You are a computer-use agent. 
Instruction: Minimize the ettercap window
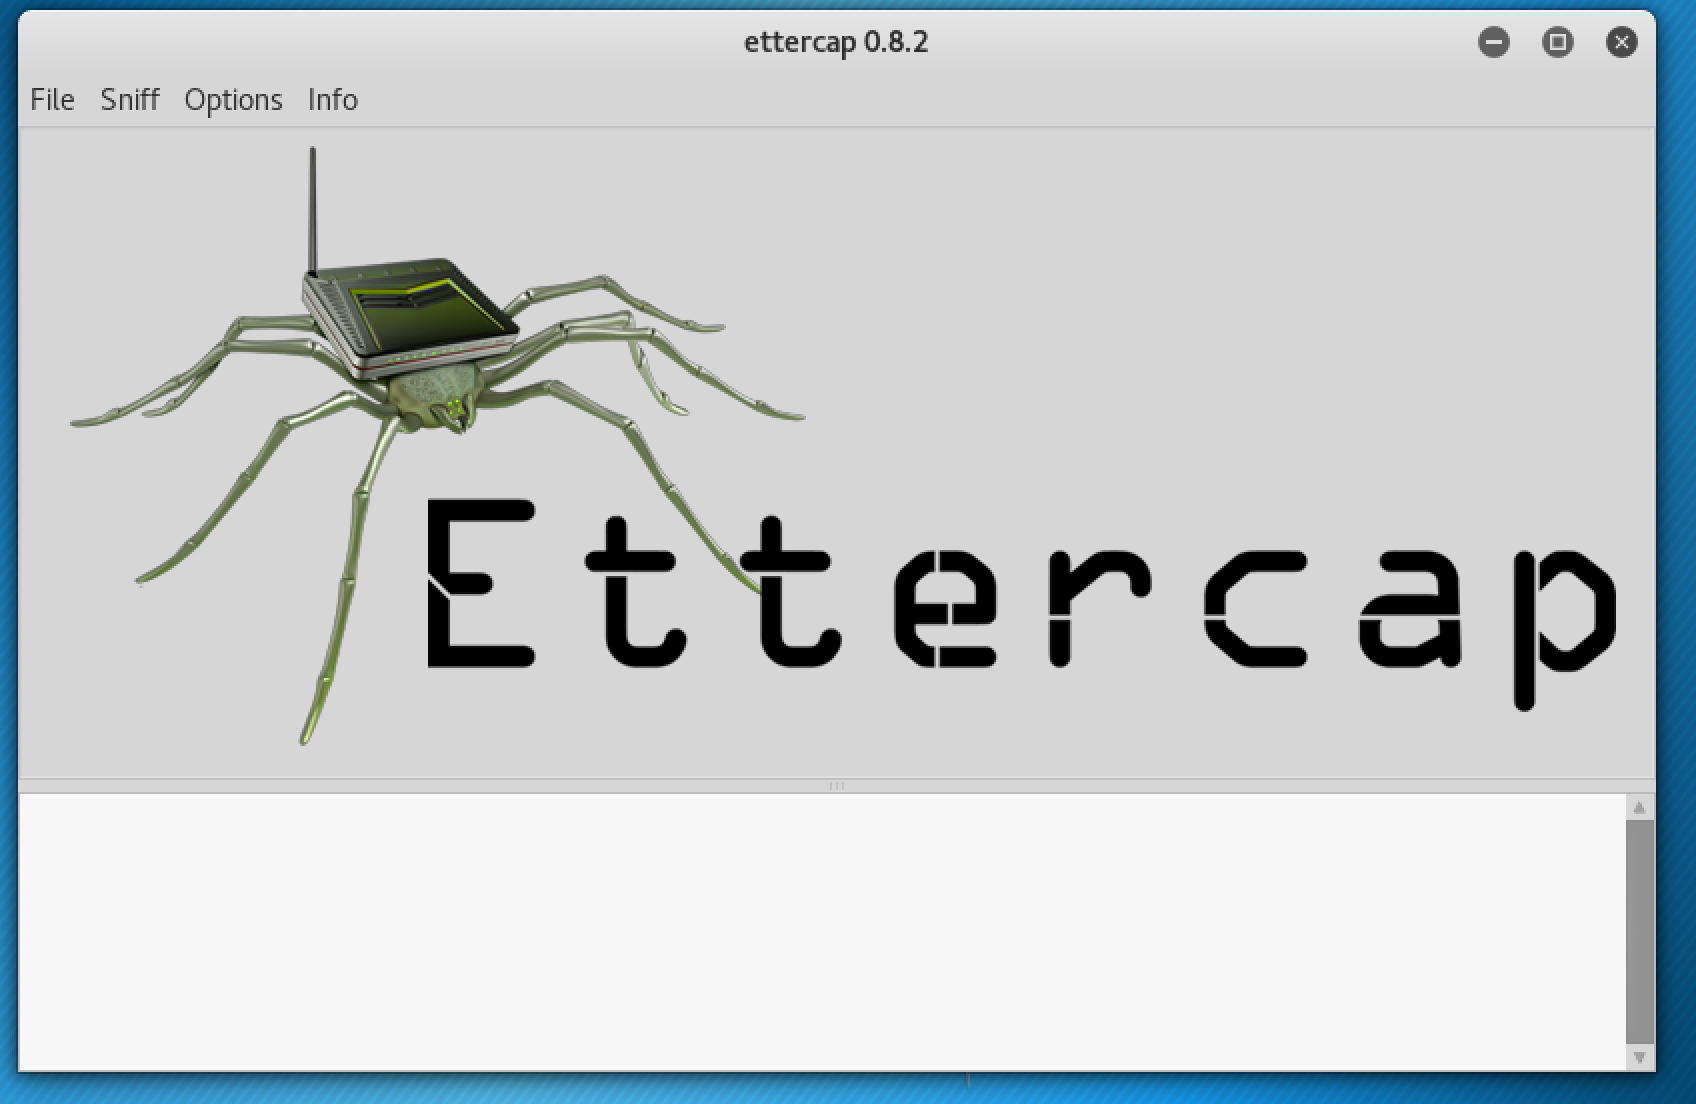pyautogui.click(x=1494, y=42)
